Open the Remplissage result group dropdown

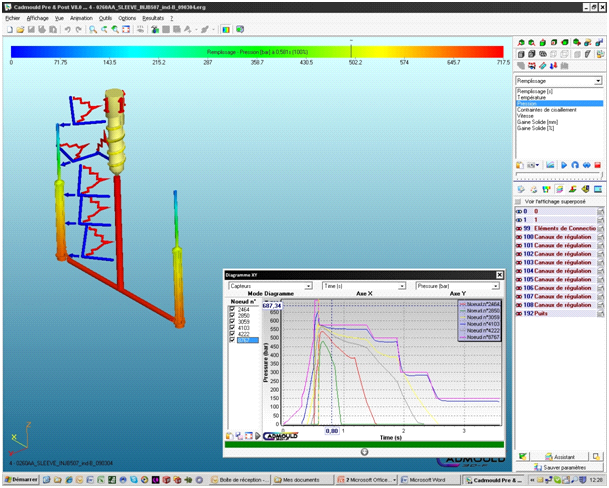coord(598,81)
